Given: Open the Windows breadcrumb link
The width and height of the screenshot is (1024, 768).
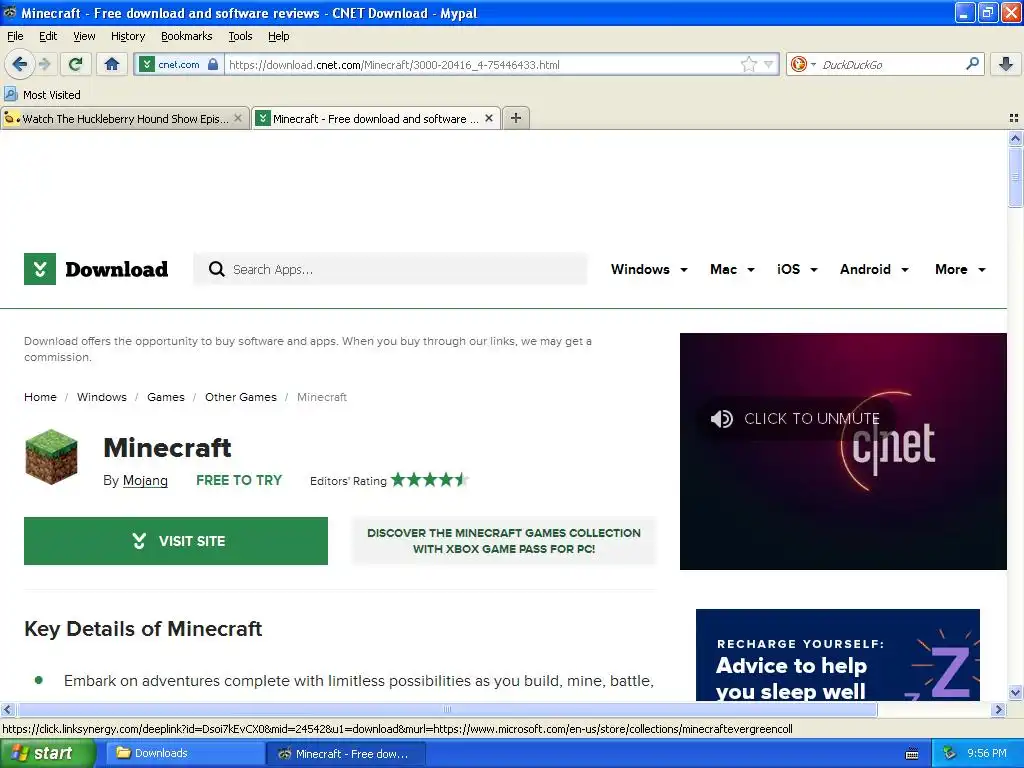Looking at the screenshot, I should click(102, 397).
